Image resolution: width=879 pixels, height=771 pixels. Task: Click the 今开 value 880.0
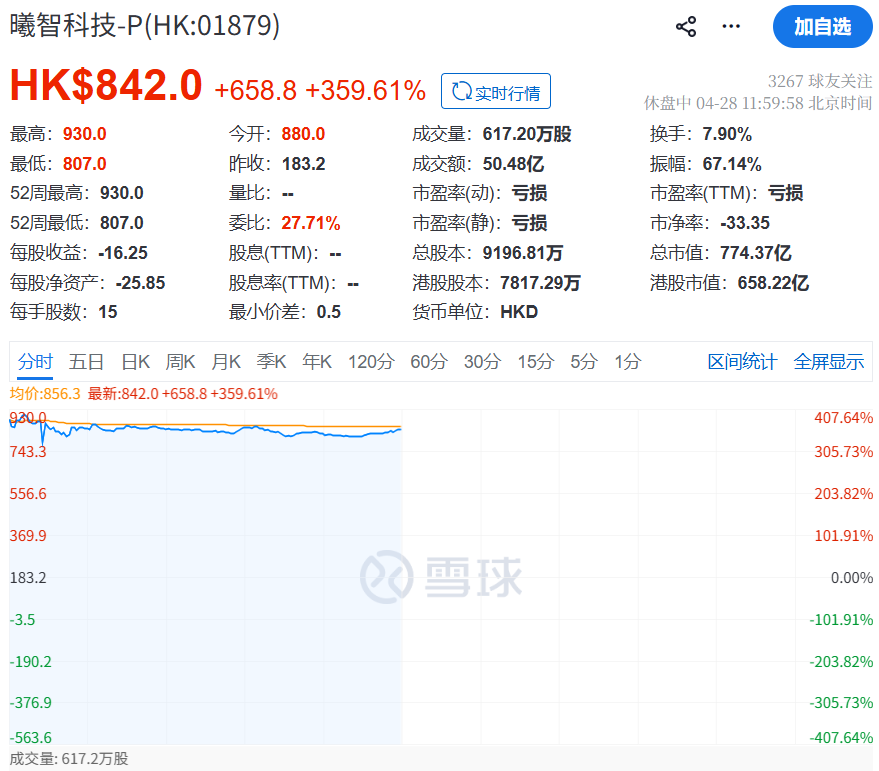point(303,134)
